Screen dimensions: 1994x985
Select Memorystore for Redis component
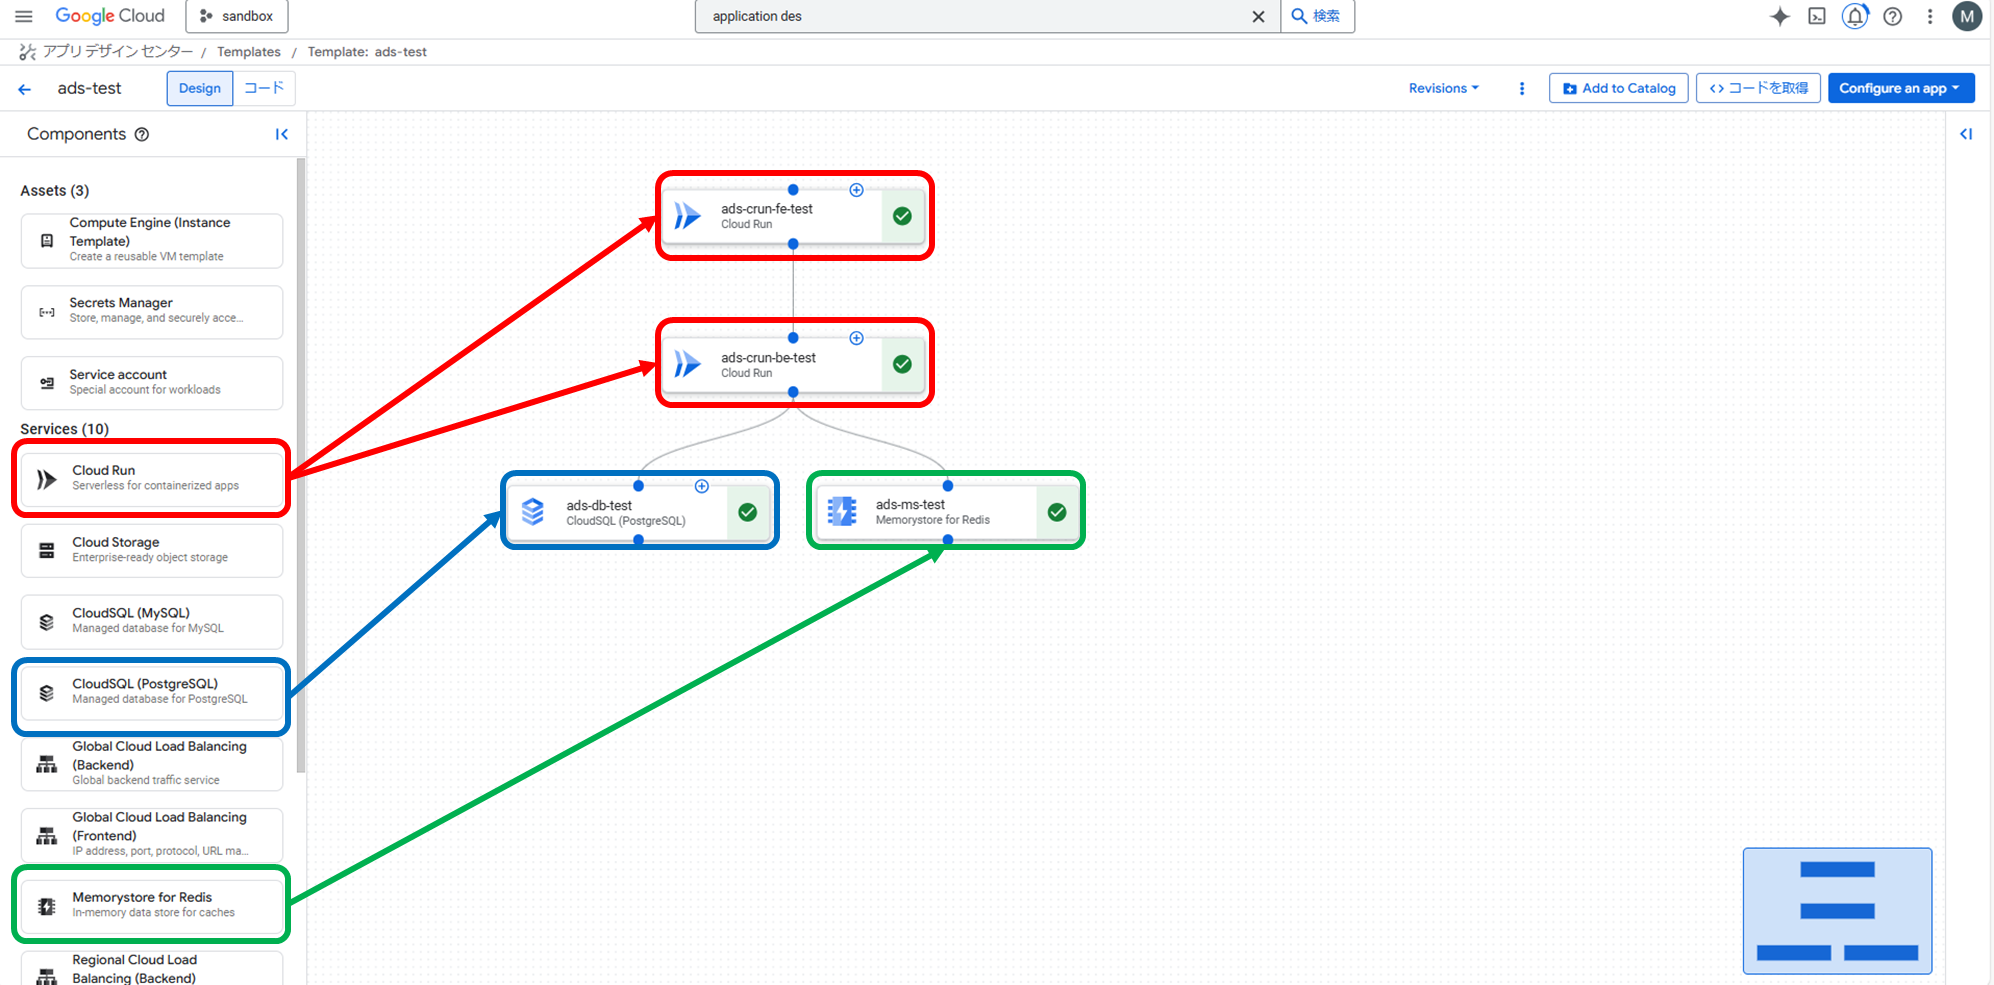pos(152,905)
